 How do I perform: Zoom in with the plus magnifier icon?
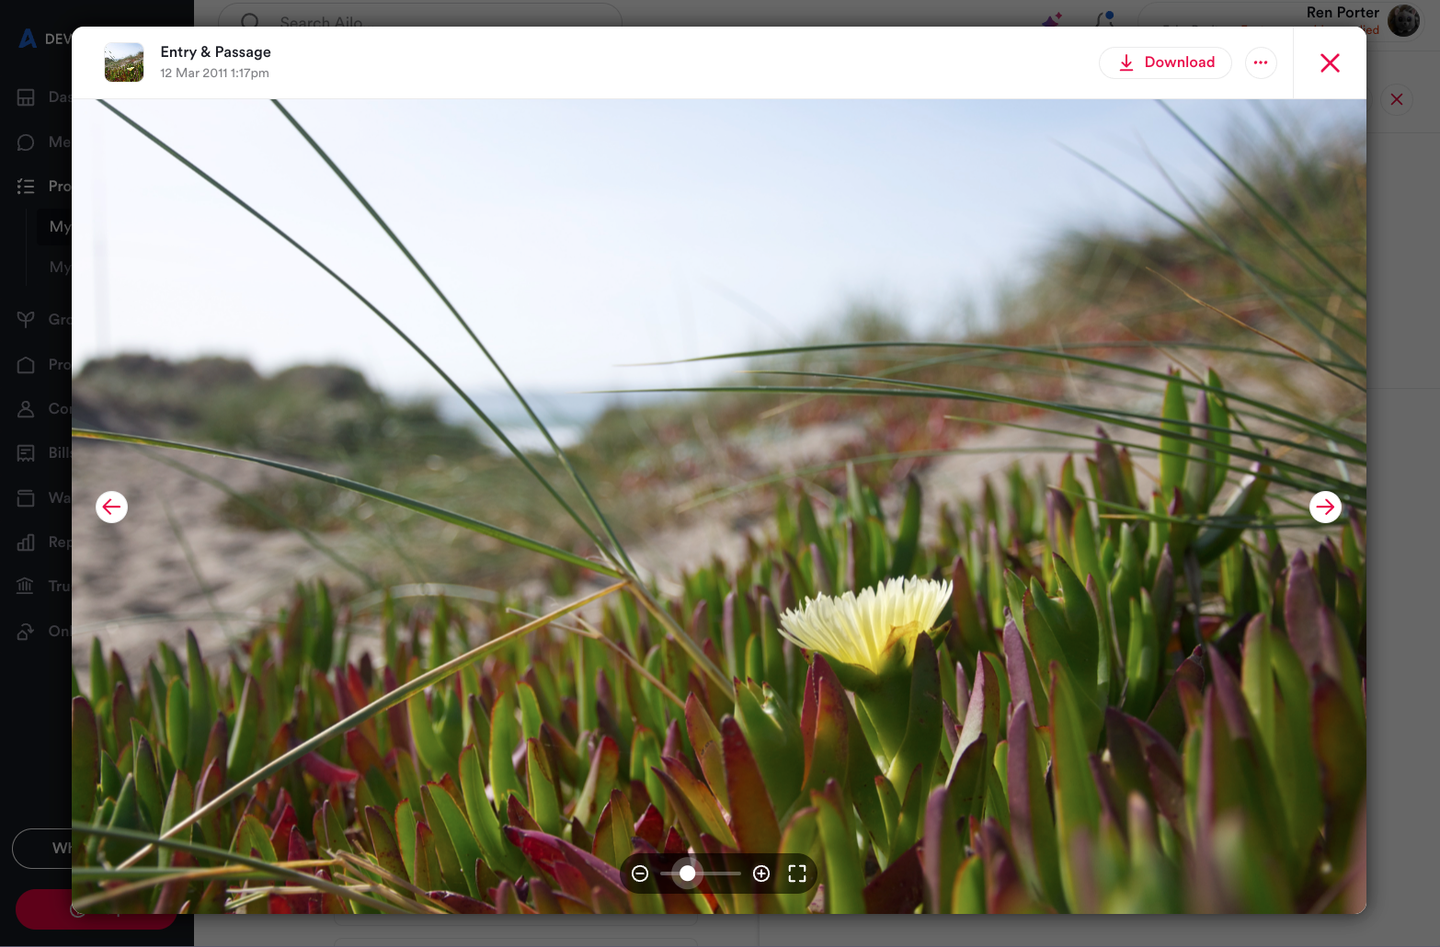[x=761, y=874]
